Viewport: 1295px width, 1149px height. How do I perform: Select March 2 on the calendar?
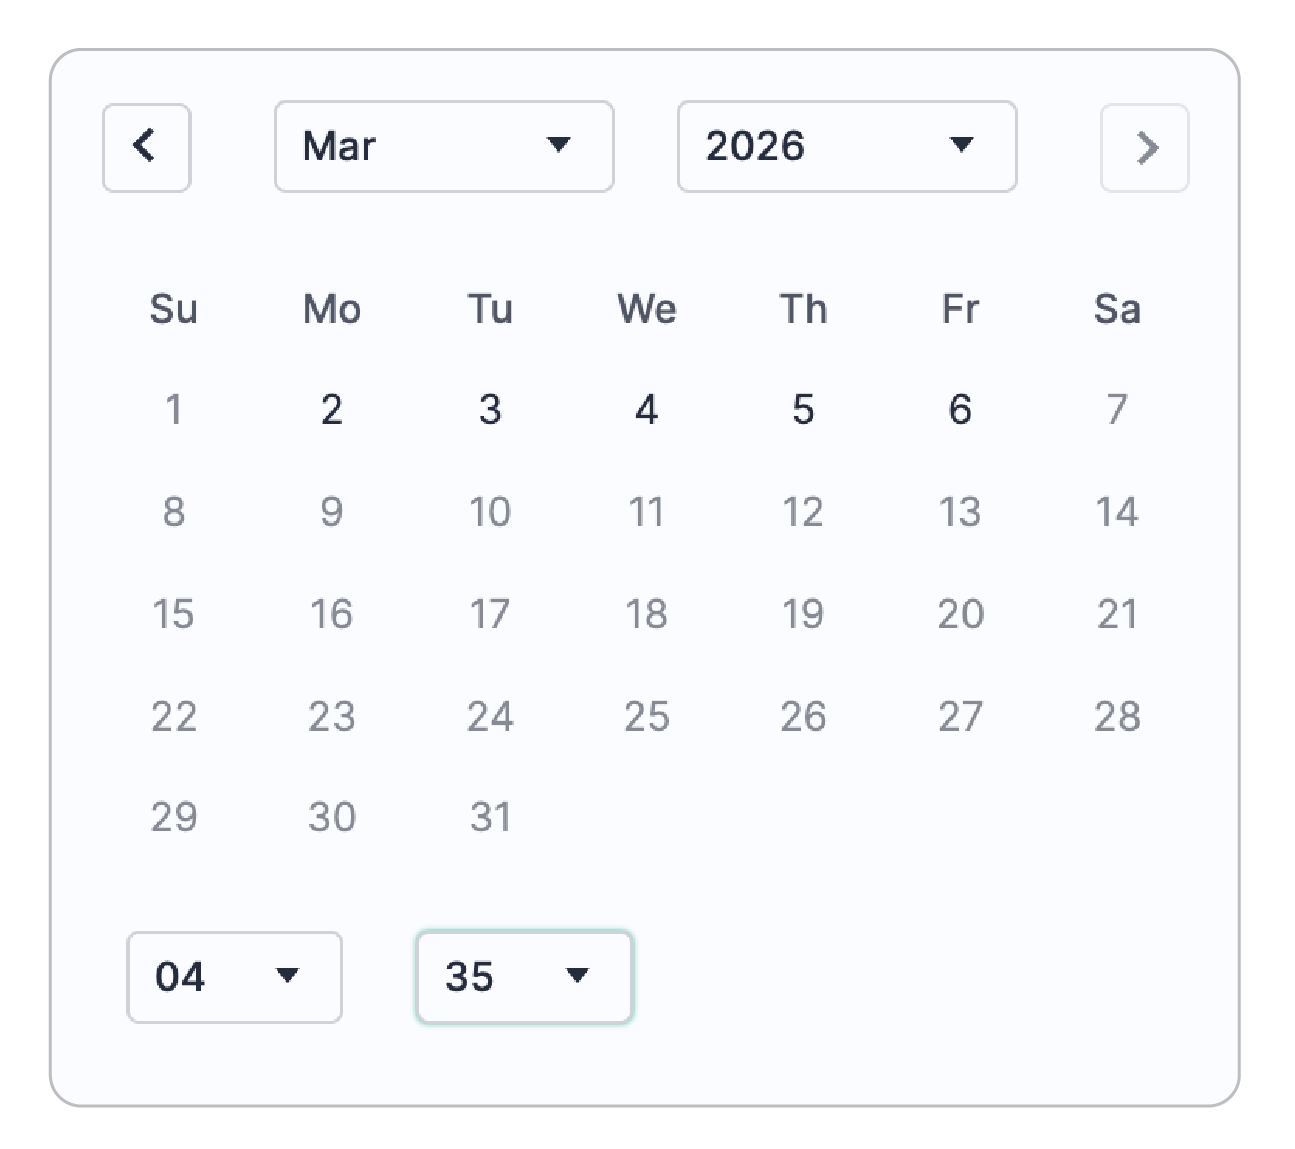[x=331, y=410]
